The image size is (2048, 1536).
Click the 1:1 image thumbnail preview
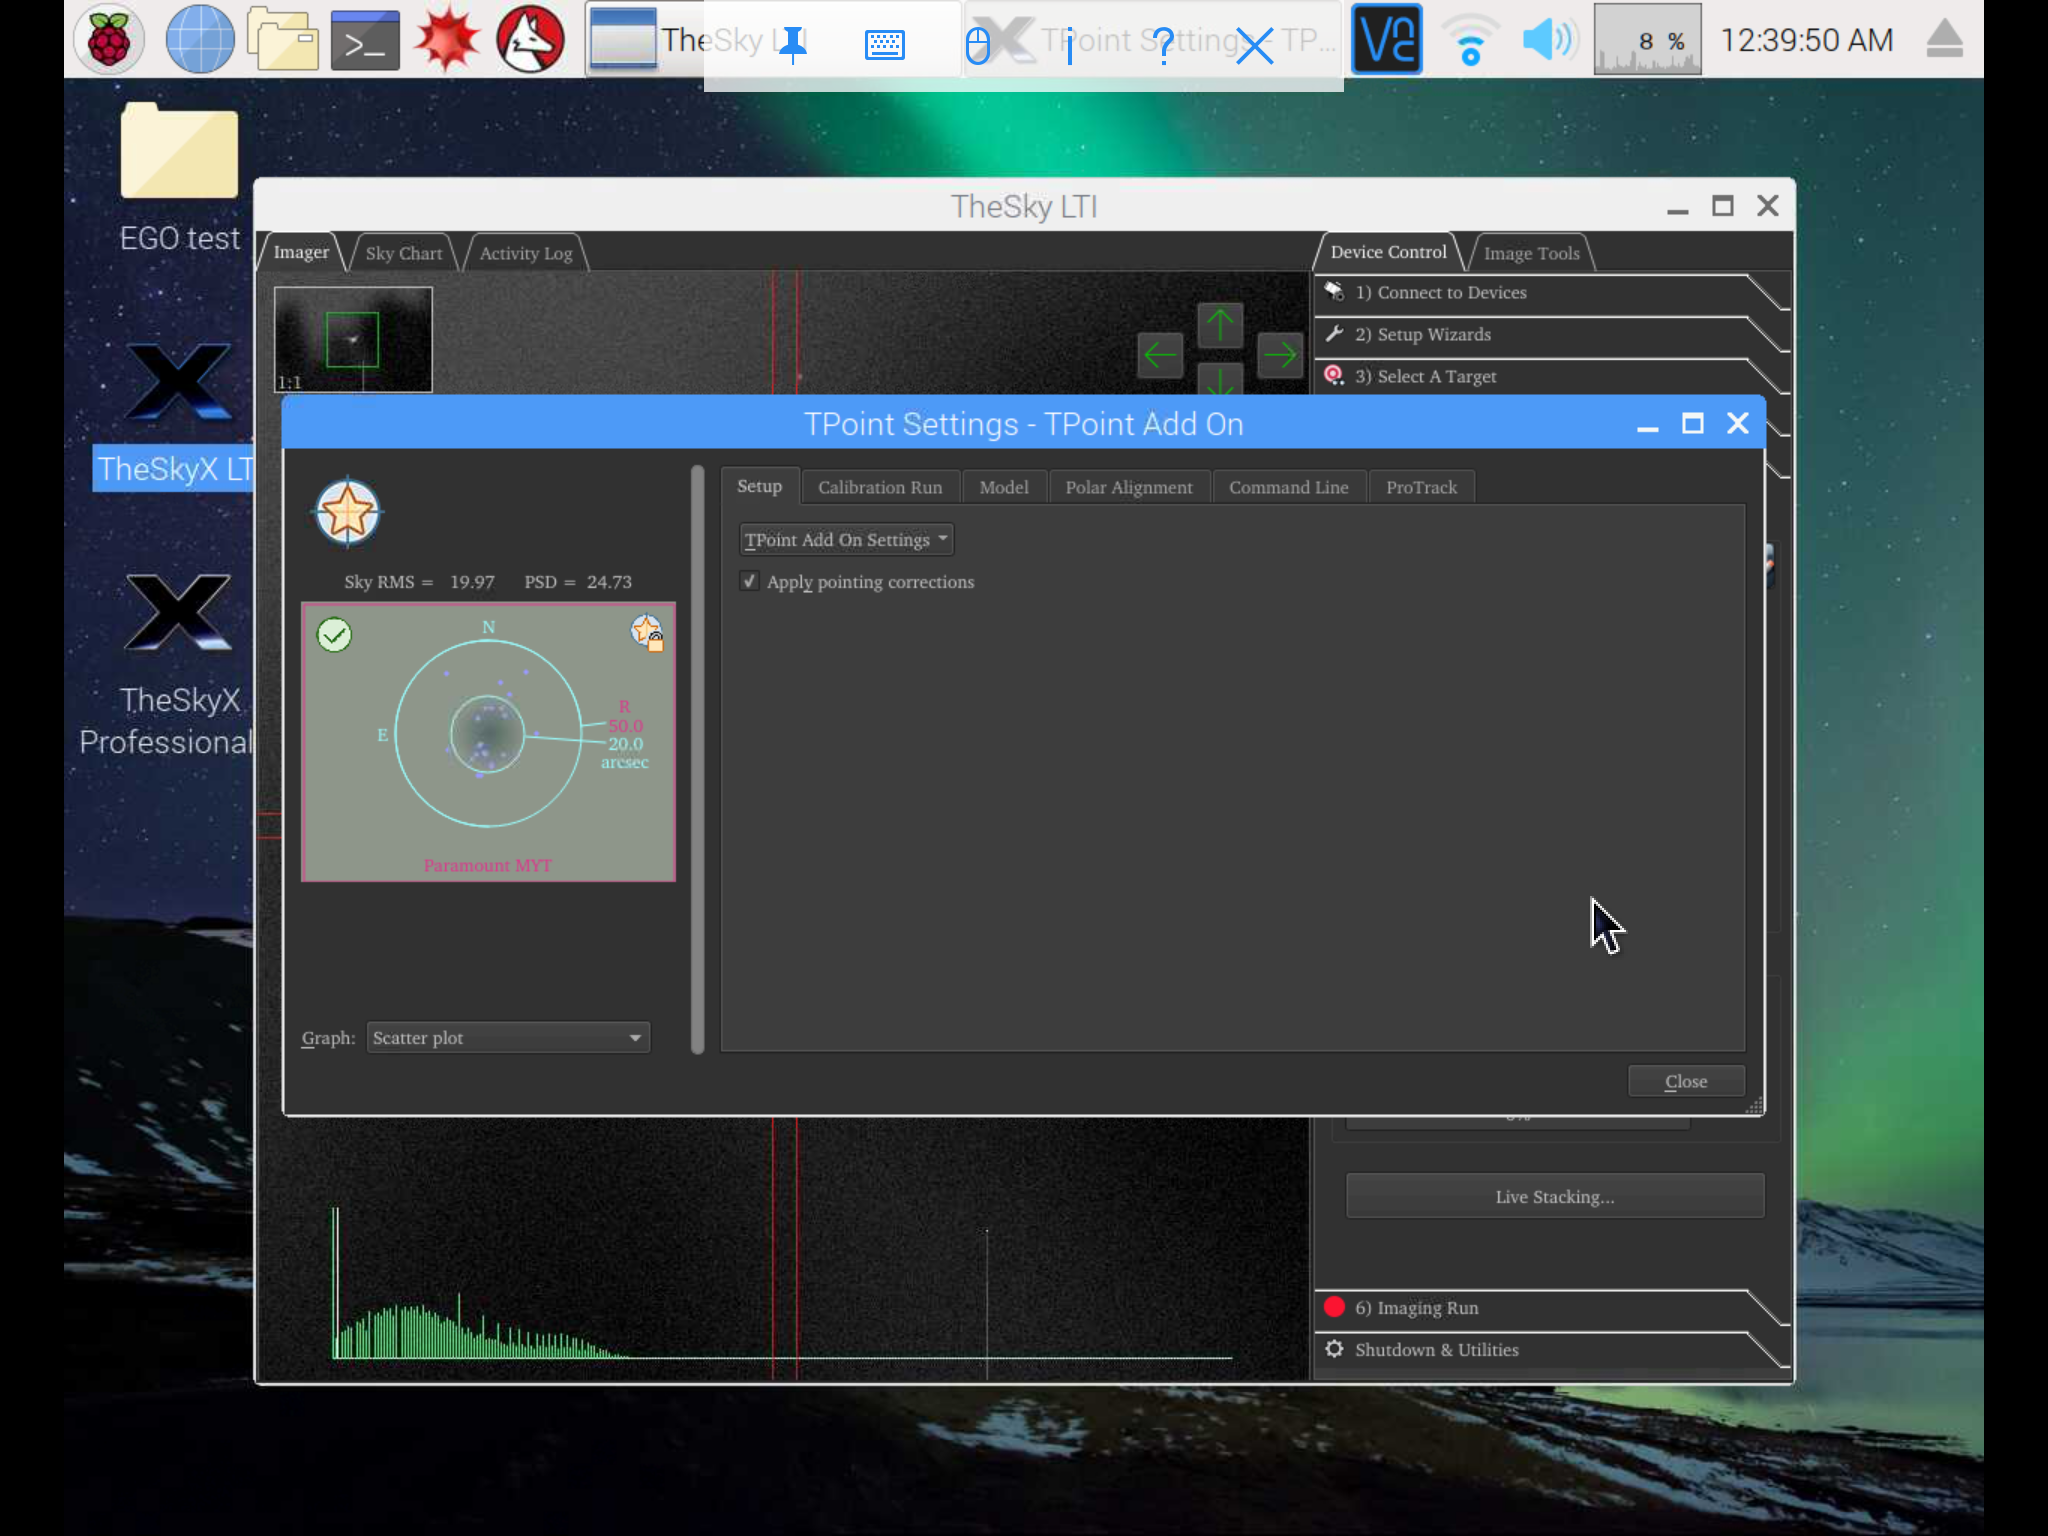coord(353,339)
